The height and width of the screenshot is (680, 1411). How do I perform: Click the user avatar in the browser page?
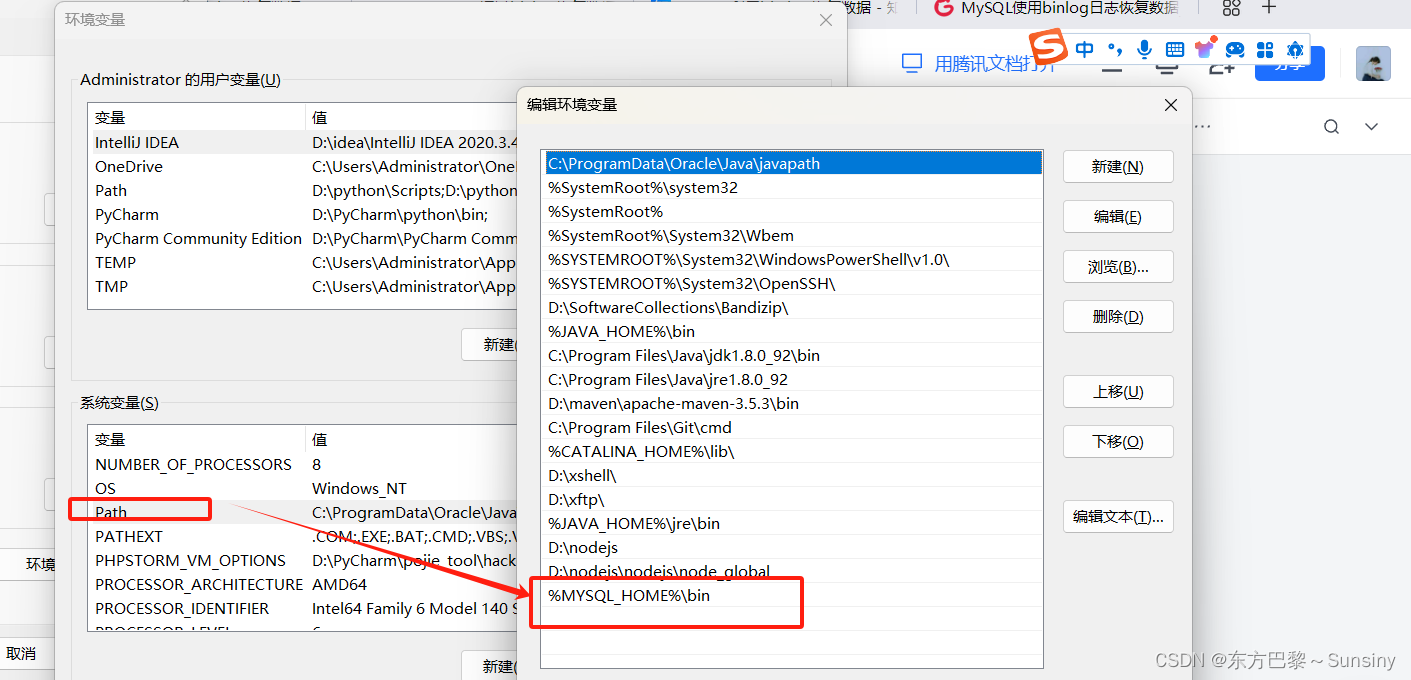pos(1373,64)
